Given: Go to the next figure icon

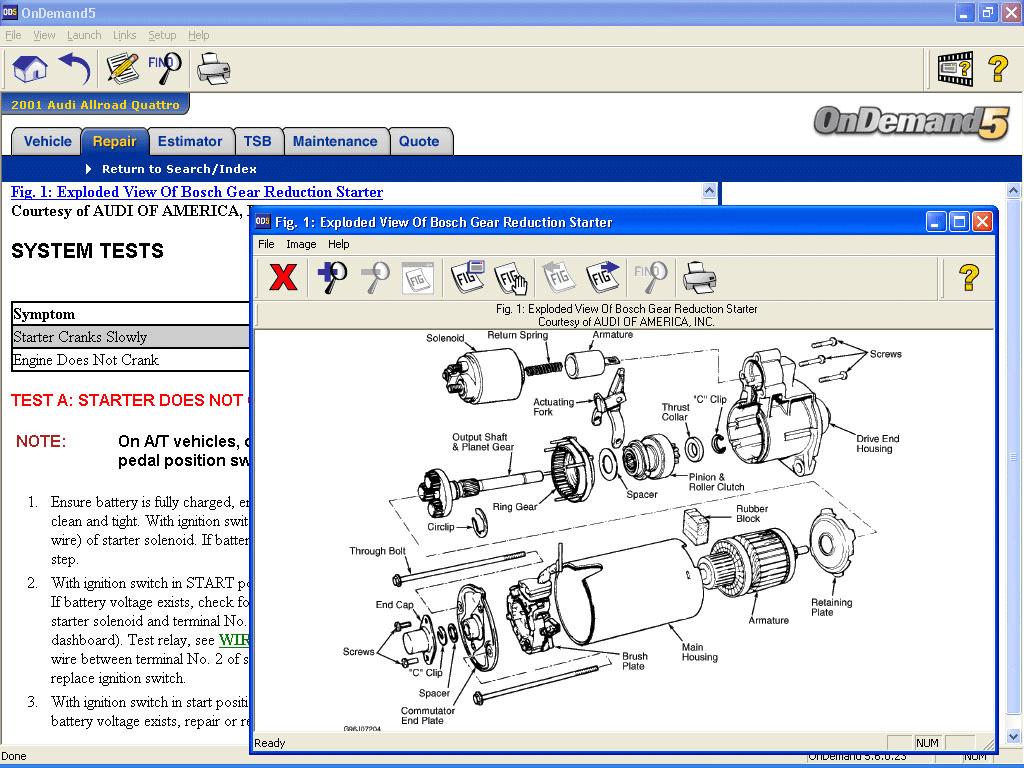Looking at the screenshot, I should click(x=602, y=278).
